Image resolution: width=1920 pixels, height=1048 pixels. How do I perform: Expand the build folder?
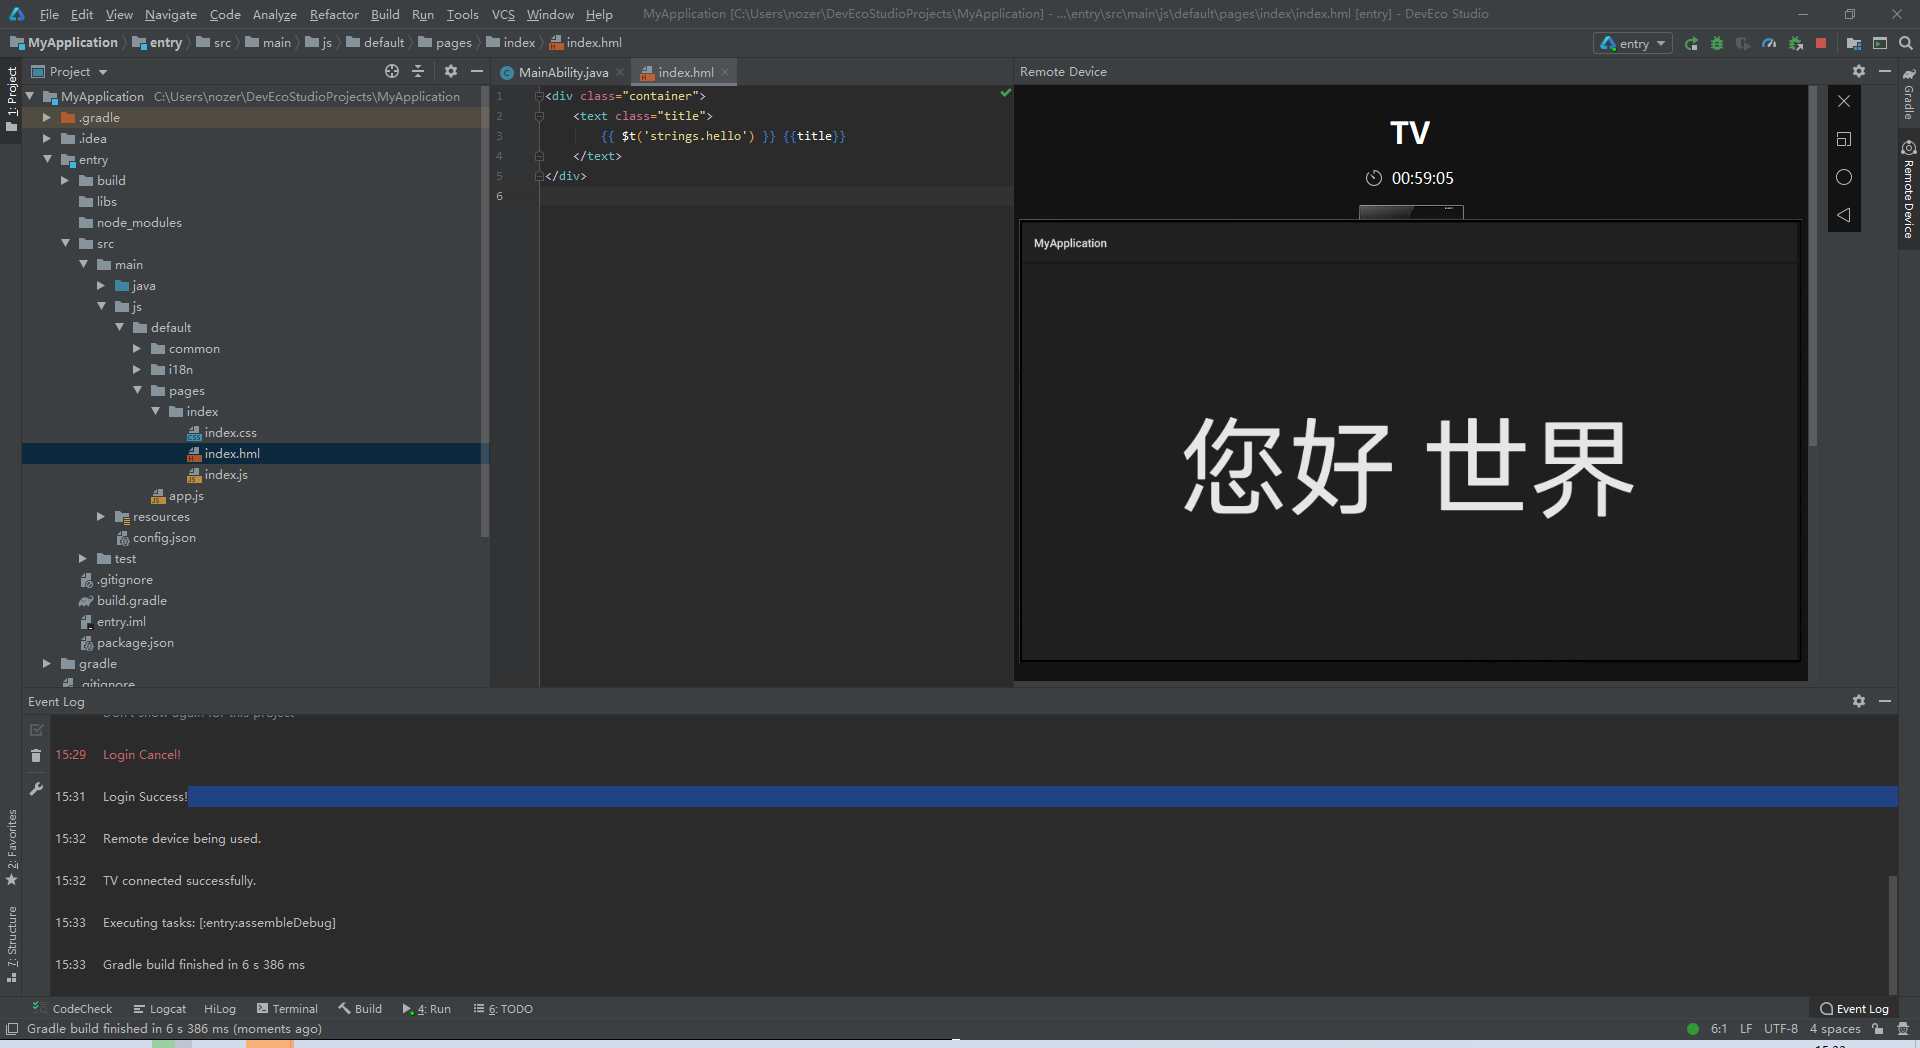click(x=65, y=180)
